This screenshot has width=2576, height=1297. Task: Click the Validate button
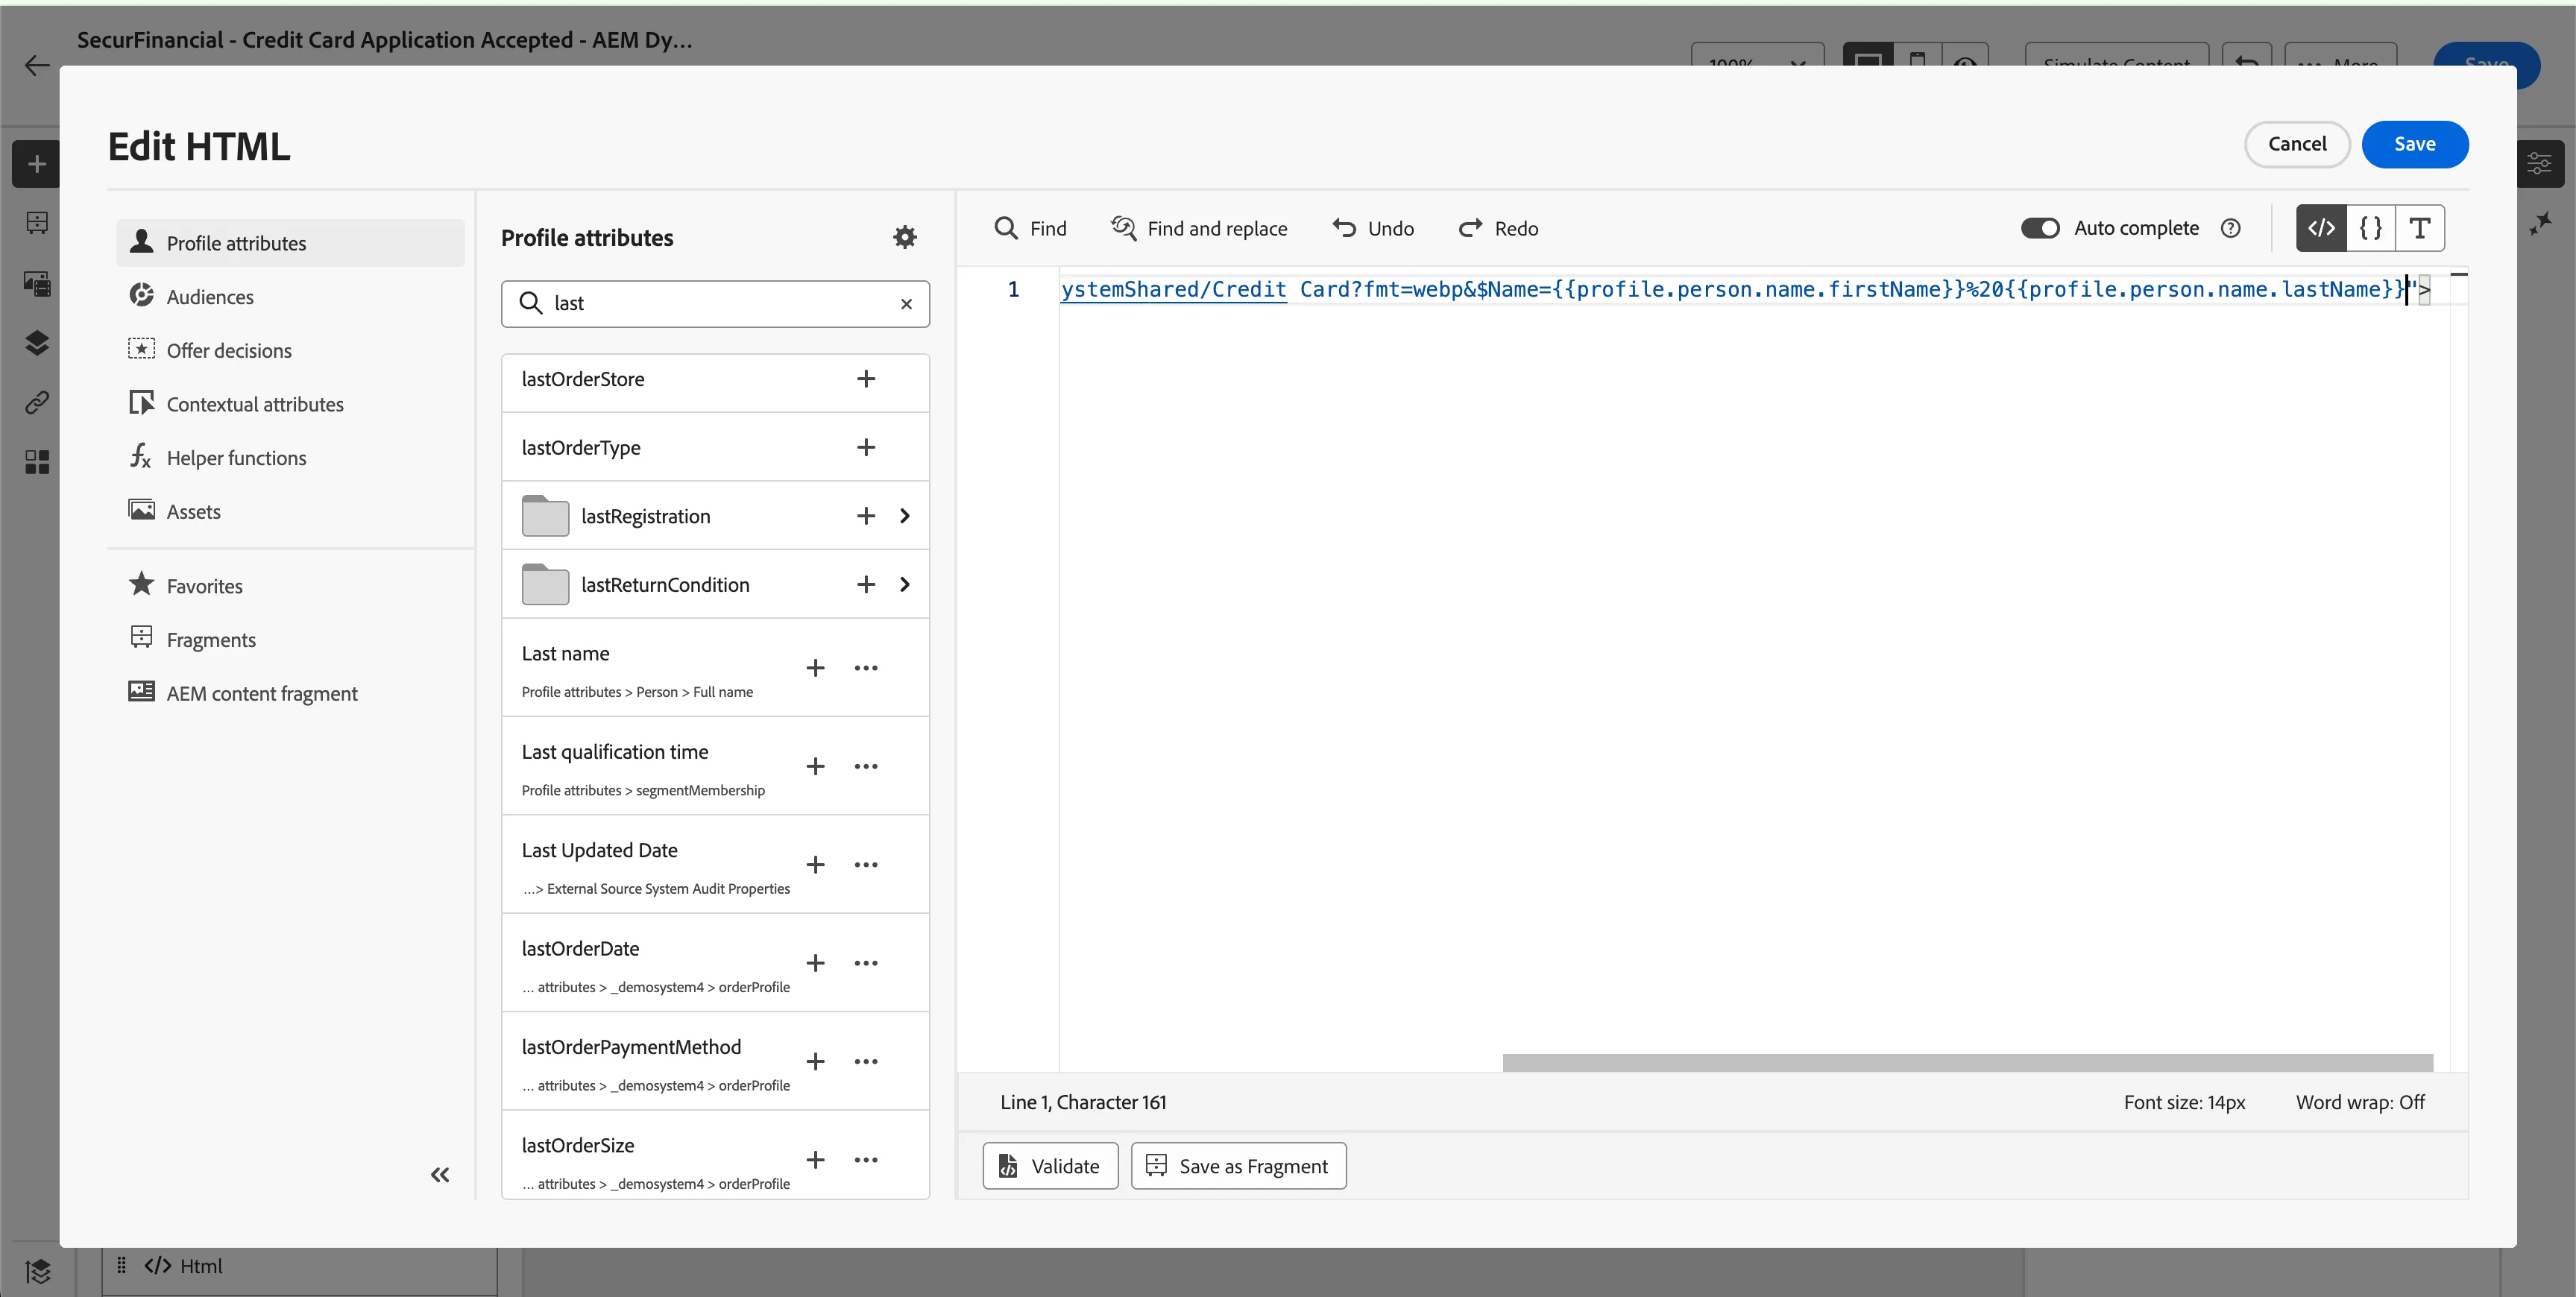coord(1050,1166)
